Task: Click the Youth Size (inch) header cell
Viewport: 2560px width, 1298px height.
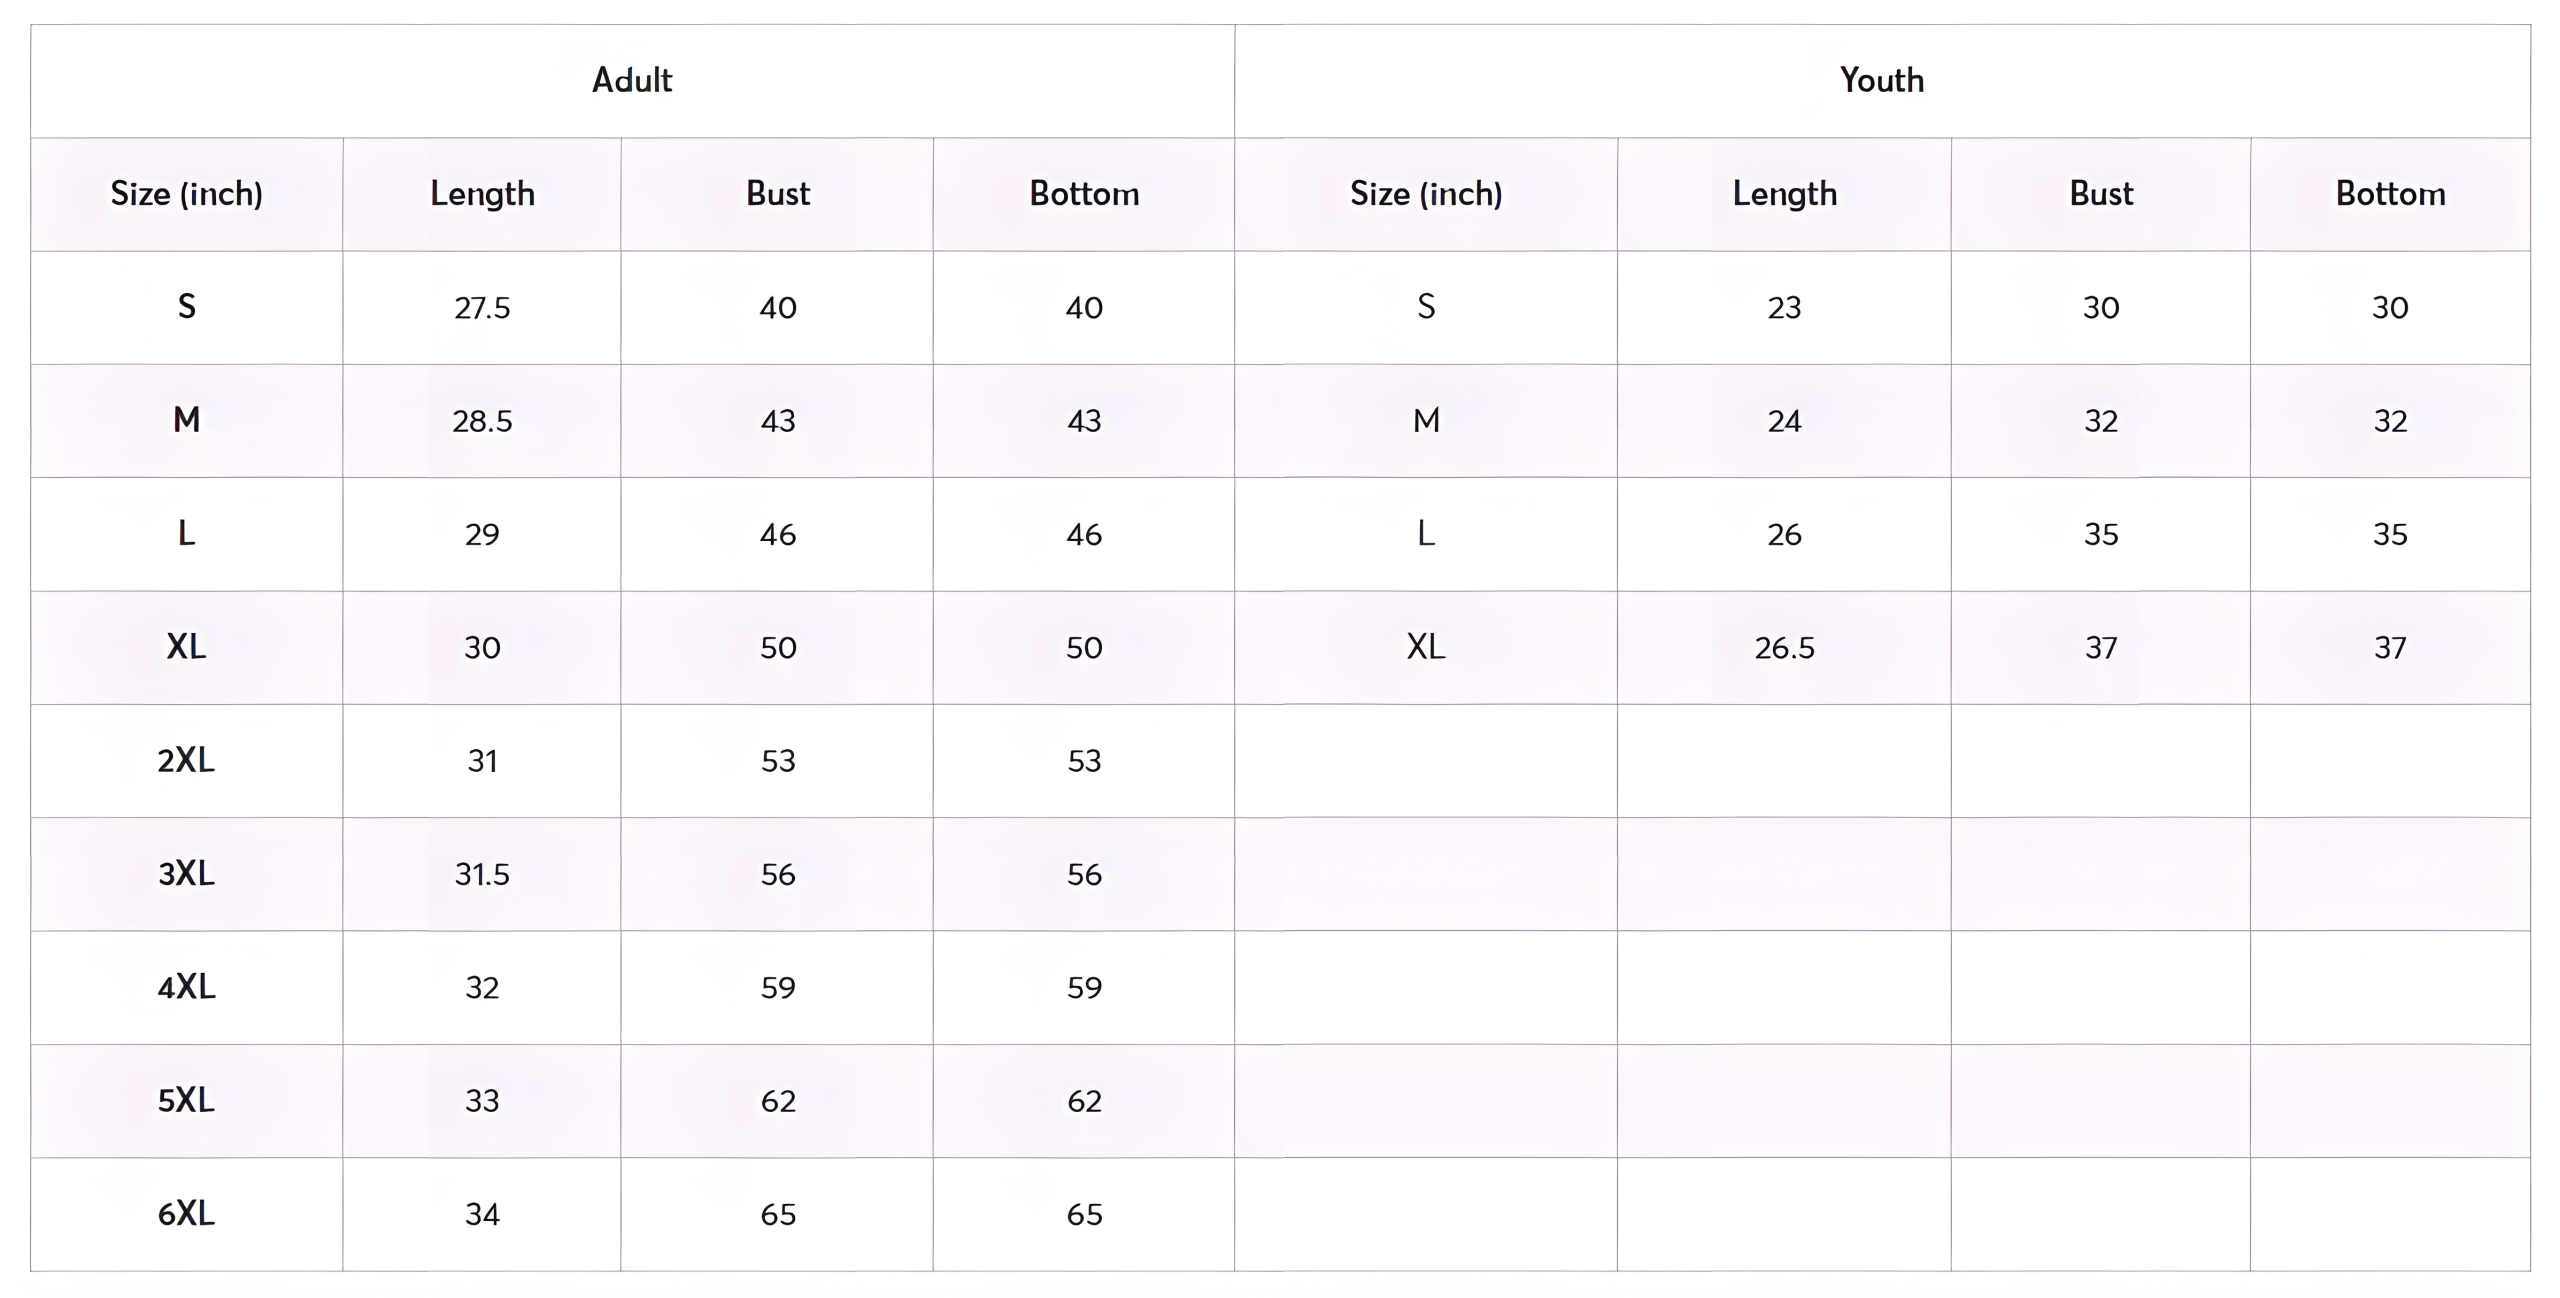Action: coord(1426,194)
